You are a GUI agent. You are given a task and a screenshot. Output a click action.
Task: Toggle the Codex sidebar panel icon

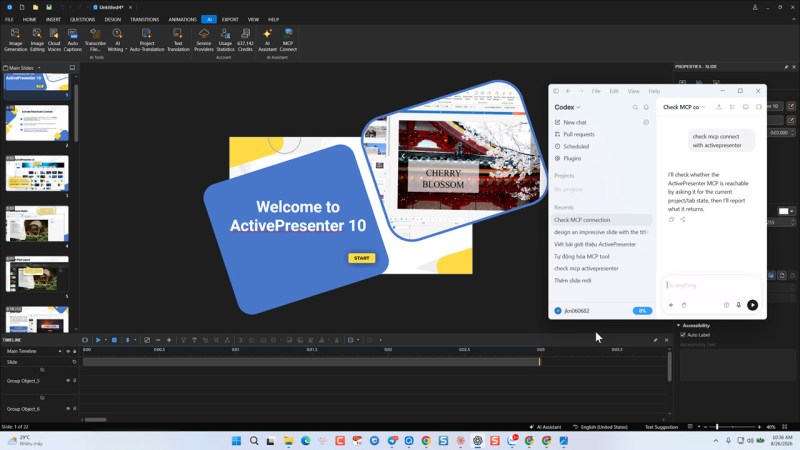(556, 91)
